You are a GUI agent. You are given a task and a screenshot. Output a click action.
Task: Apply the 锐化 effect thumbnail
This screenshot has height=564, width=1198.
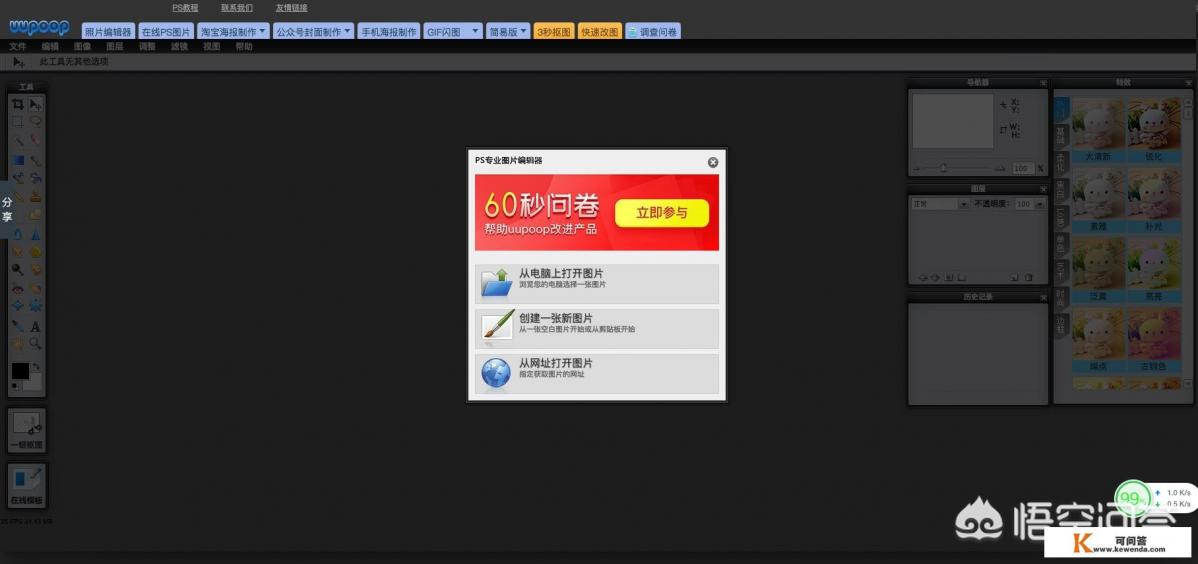[x=1154, y=130]
